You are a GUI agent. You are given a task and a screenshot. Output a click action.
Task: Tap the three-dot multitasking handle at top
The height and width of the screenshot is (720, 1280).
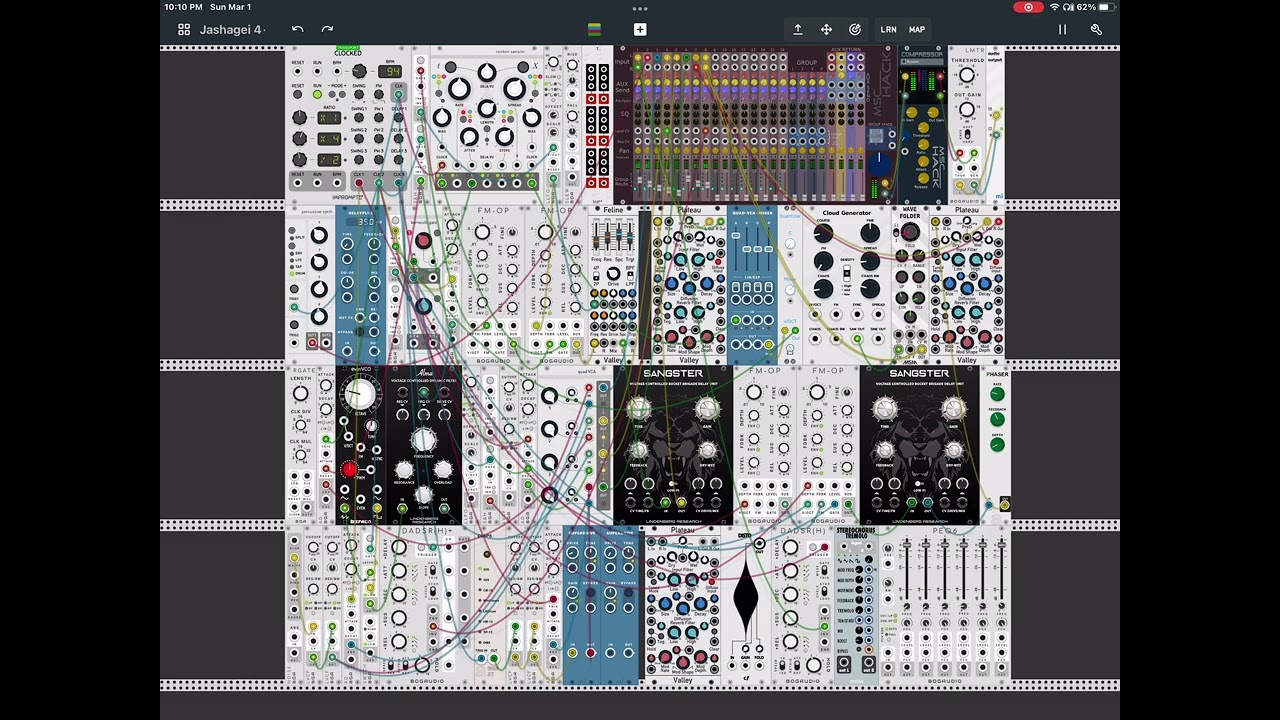point(640,8)
